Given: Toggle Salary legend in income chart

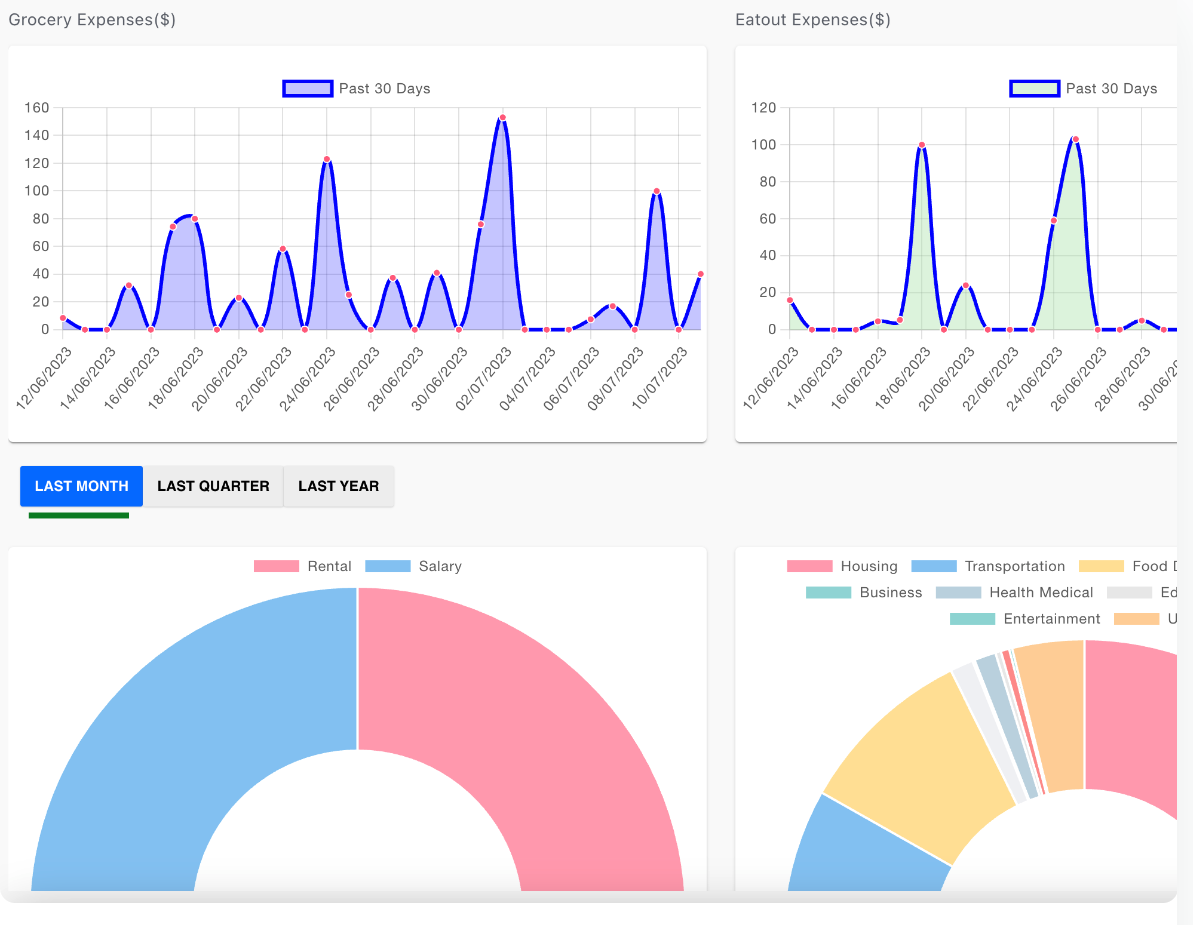Looking at the screenshot, I should [413, 566].
